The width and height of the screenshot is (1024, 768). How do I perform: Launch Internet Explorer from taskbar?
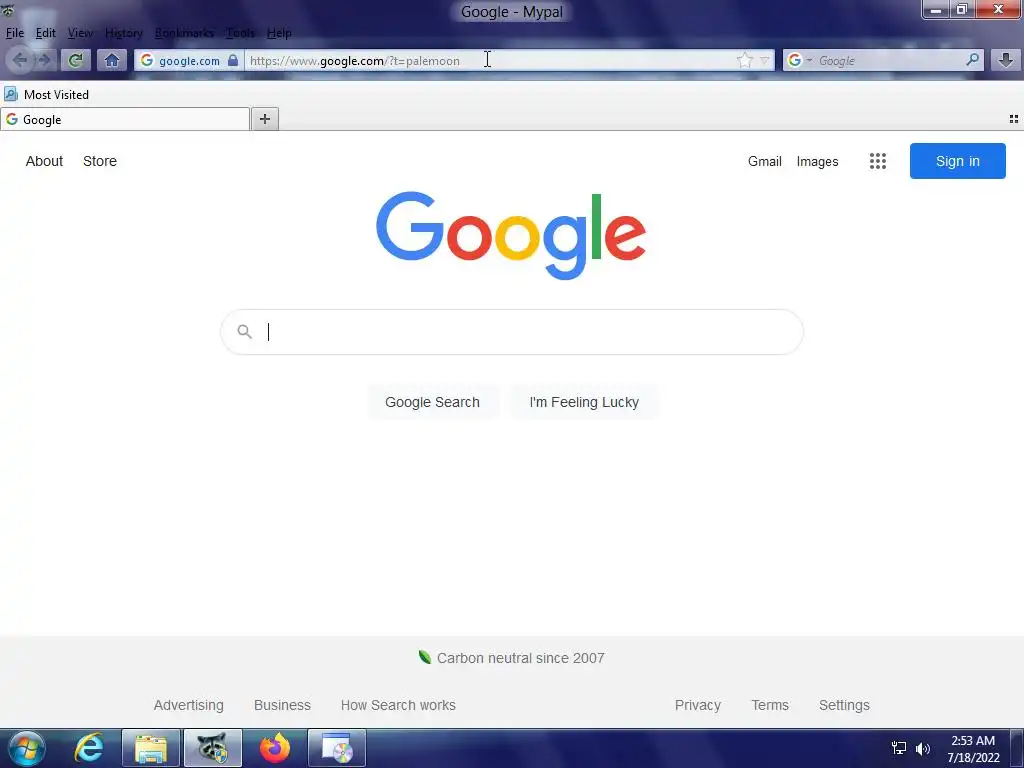click(x=89, y=748)
